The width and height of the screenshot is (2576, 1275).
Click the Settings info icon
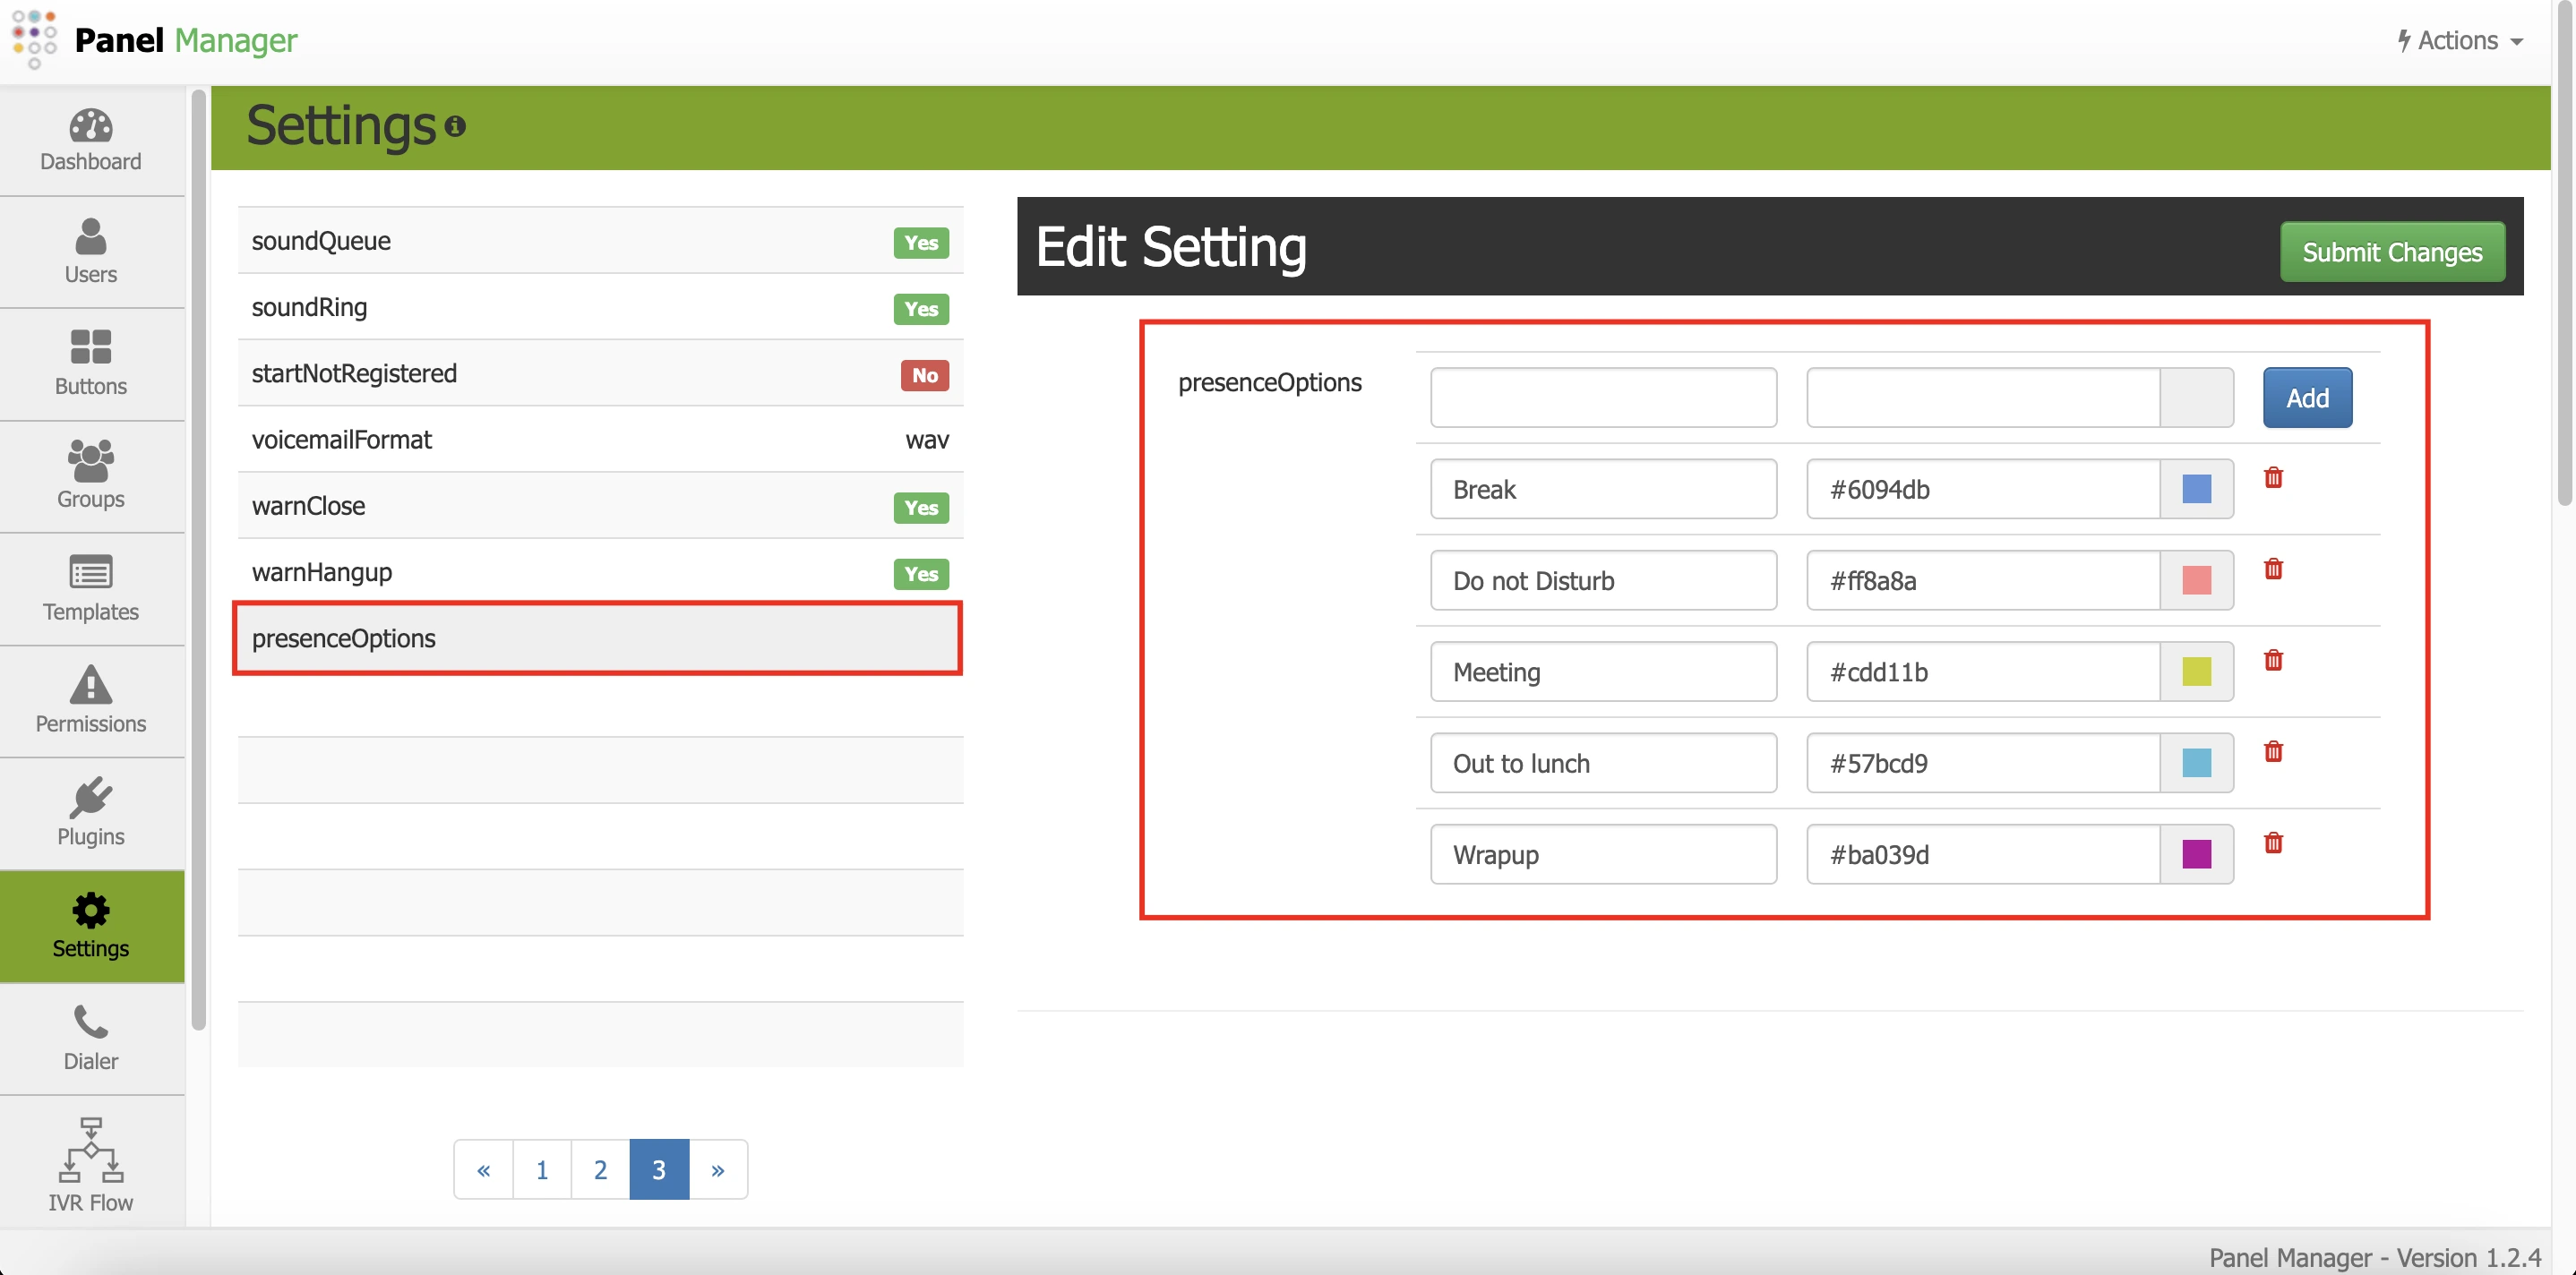pos(455,126)
